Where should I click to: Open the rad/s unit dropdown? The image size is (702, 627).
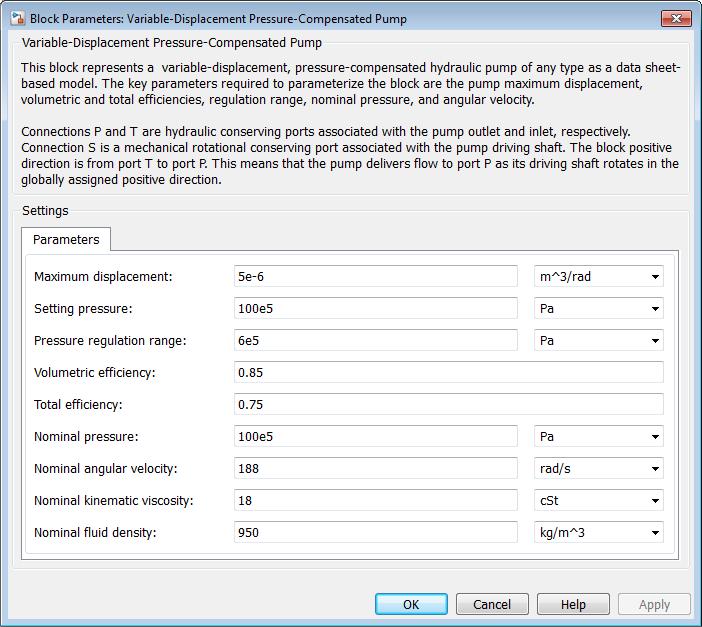coord(598,469)
